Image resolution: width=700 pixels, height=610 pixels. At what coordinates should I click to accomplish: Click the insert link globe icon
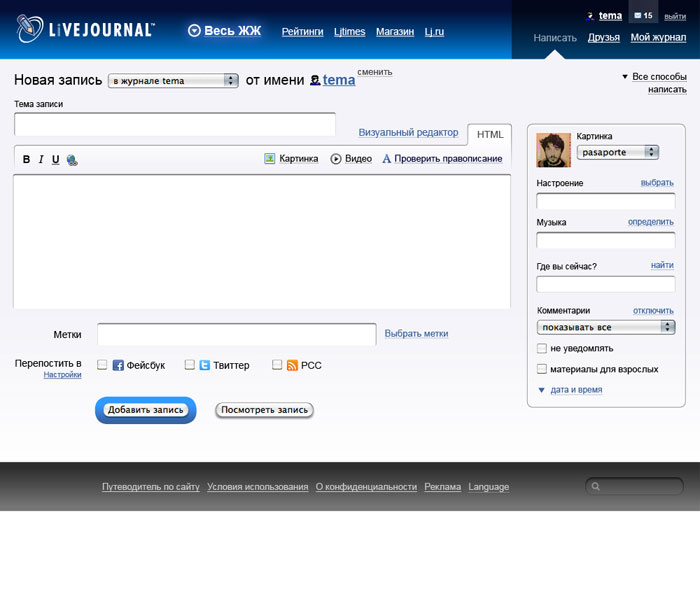pyautogui.click(x=72, y=160)
